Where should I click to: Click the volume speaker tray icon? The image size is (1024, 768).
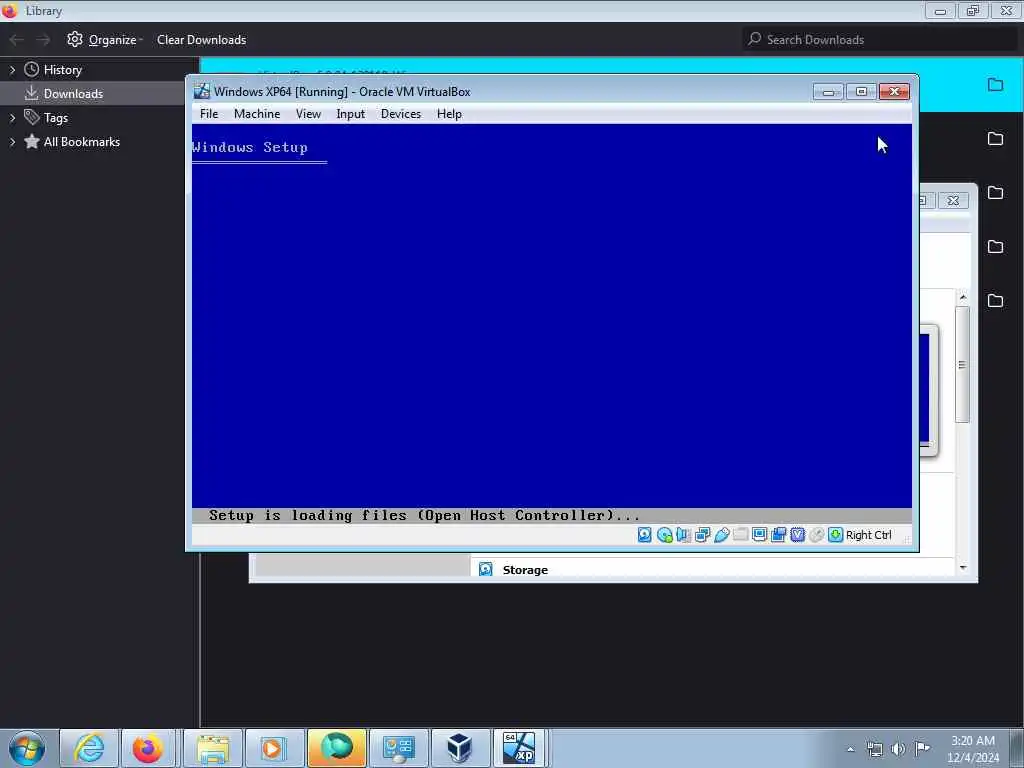click(x=898, y=749)
